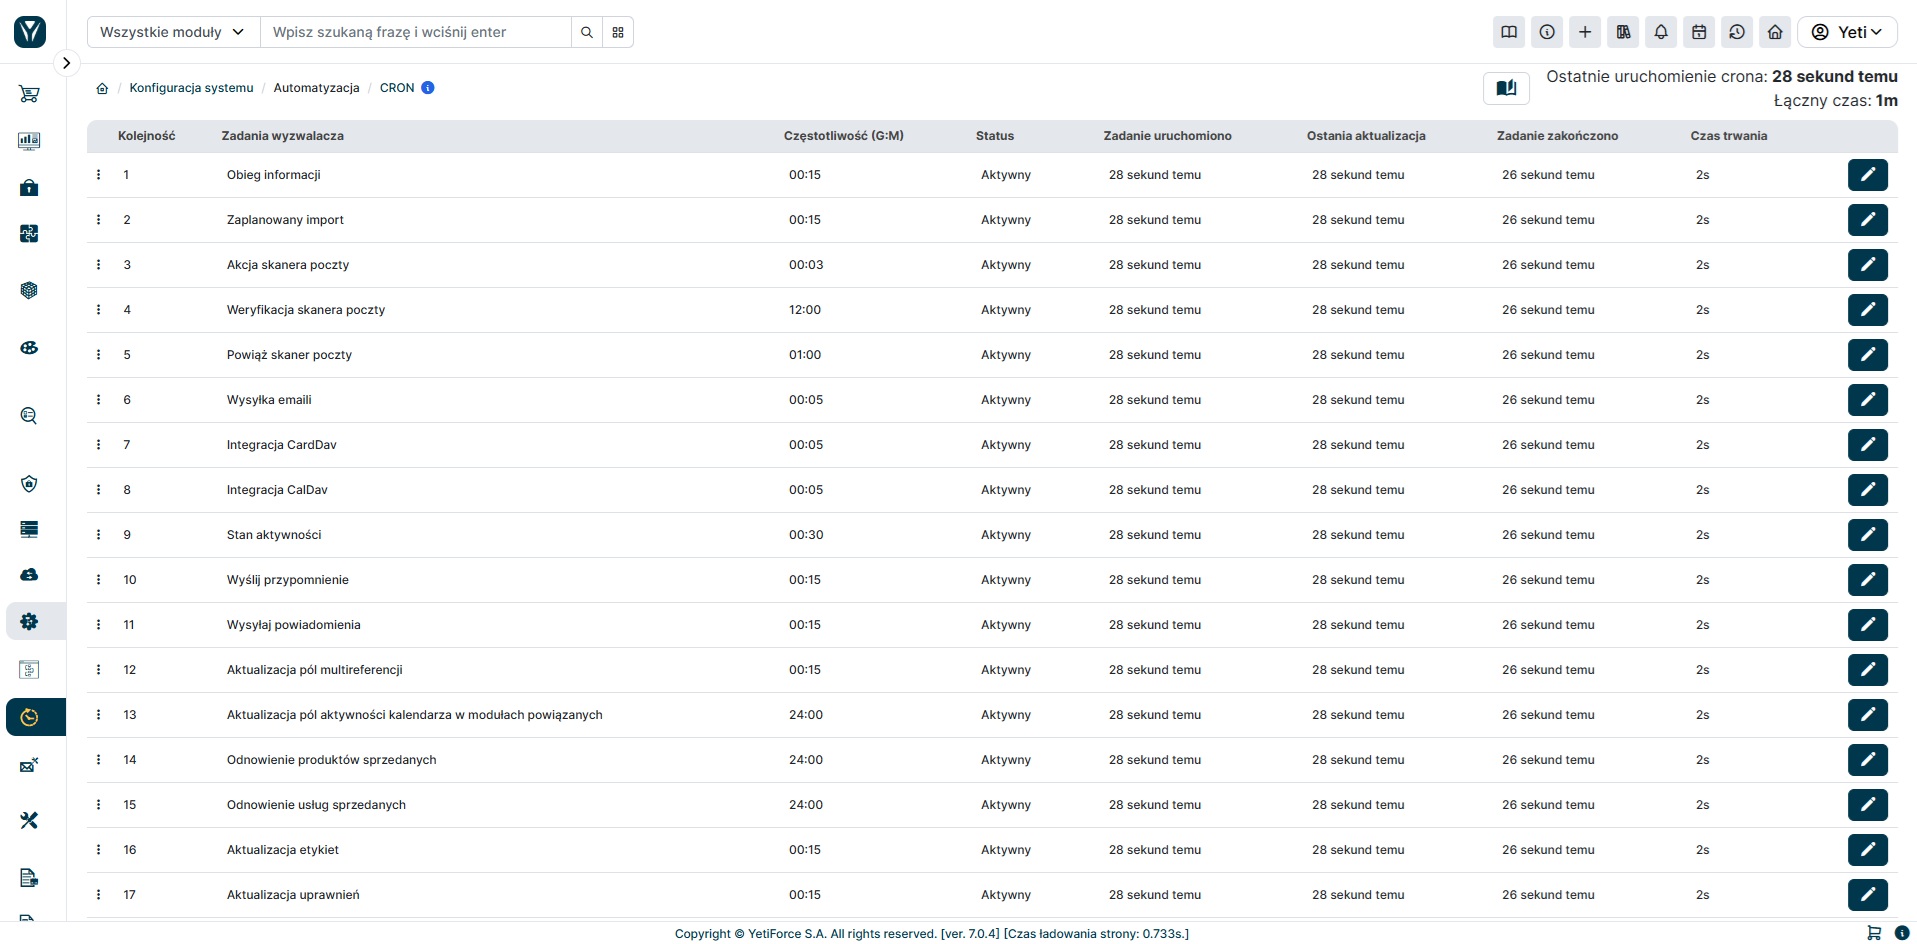
Task: Select the Weryfikacja skanera poczty task name
Action: pyautogui.click(x=306, y=310)
